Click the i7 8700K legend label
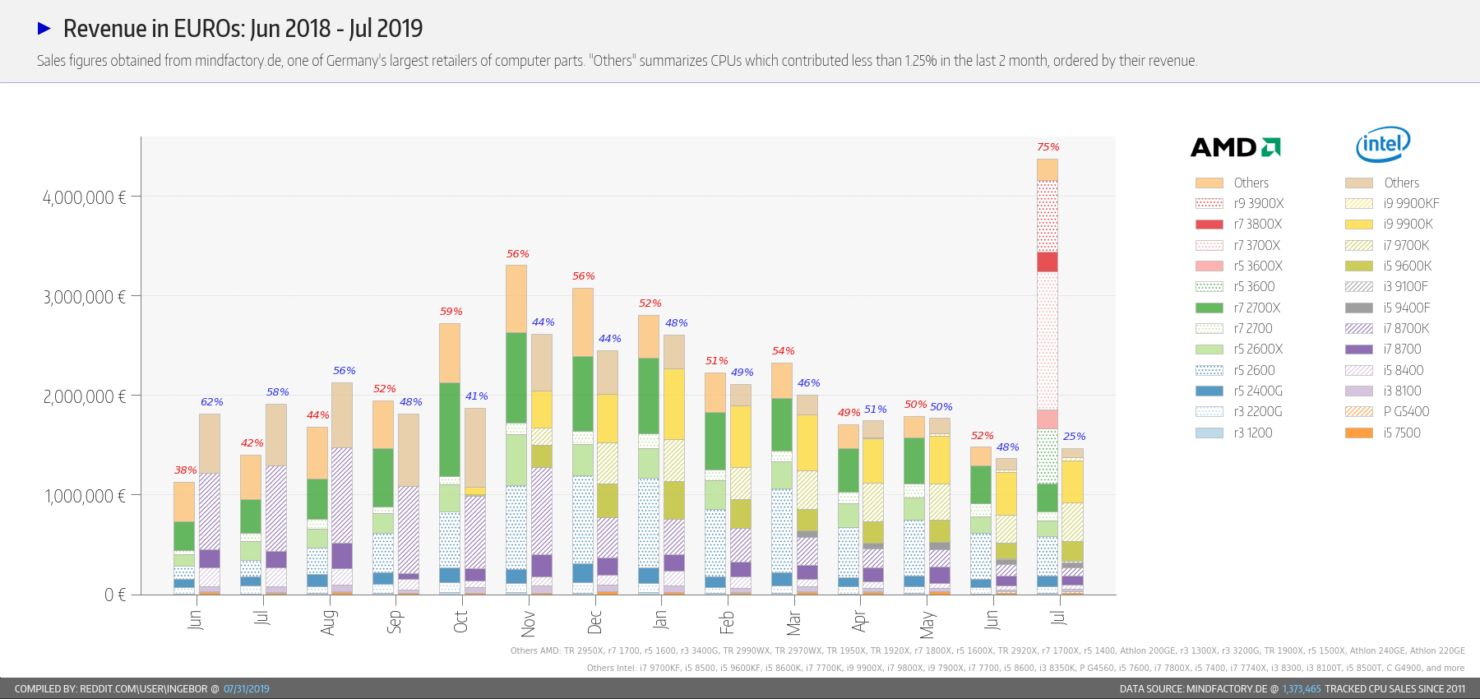The image size is (1480, 699). click(1408, 329)
